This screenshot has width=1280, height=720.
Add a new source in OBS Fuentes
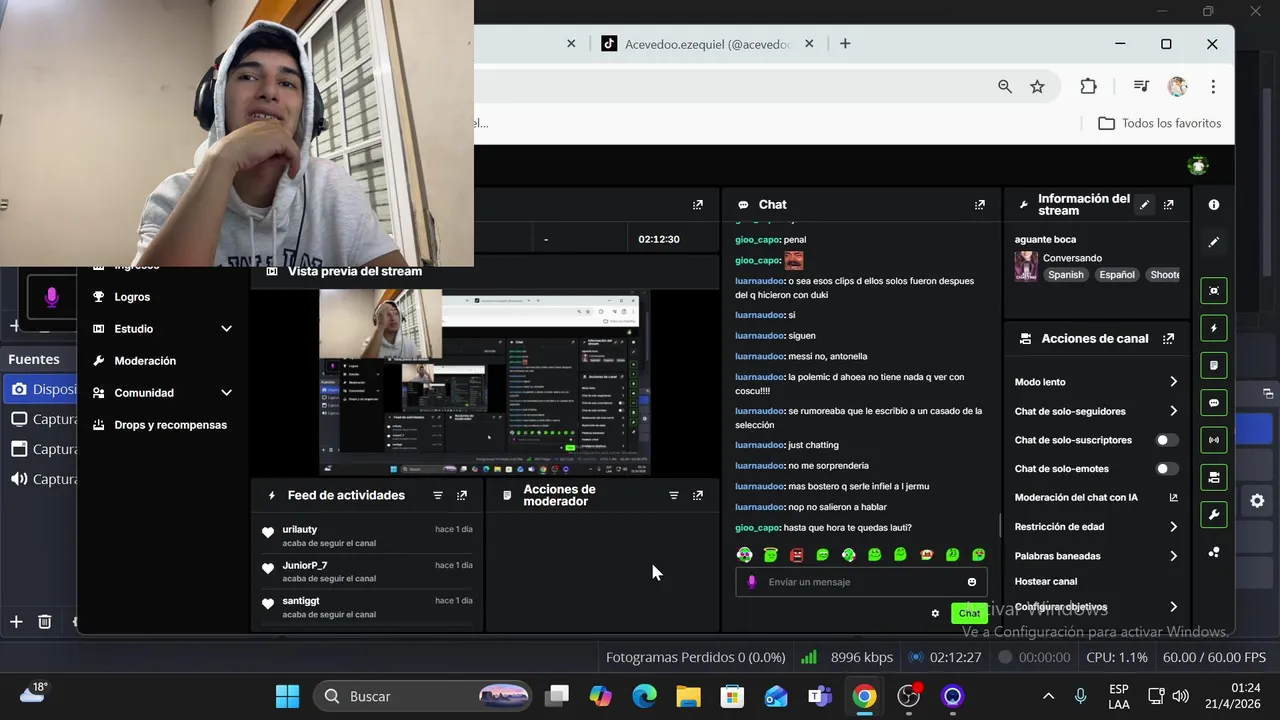16,622
